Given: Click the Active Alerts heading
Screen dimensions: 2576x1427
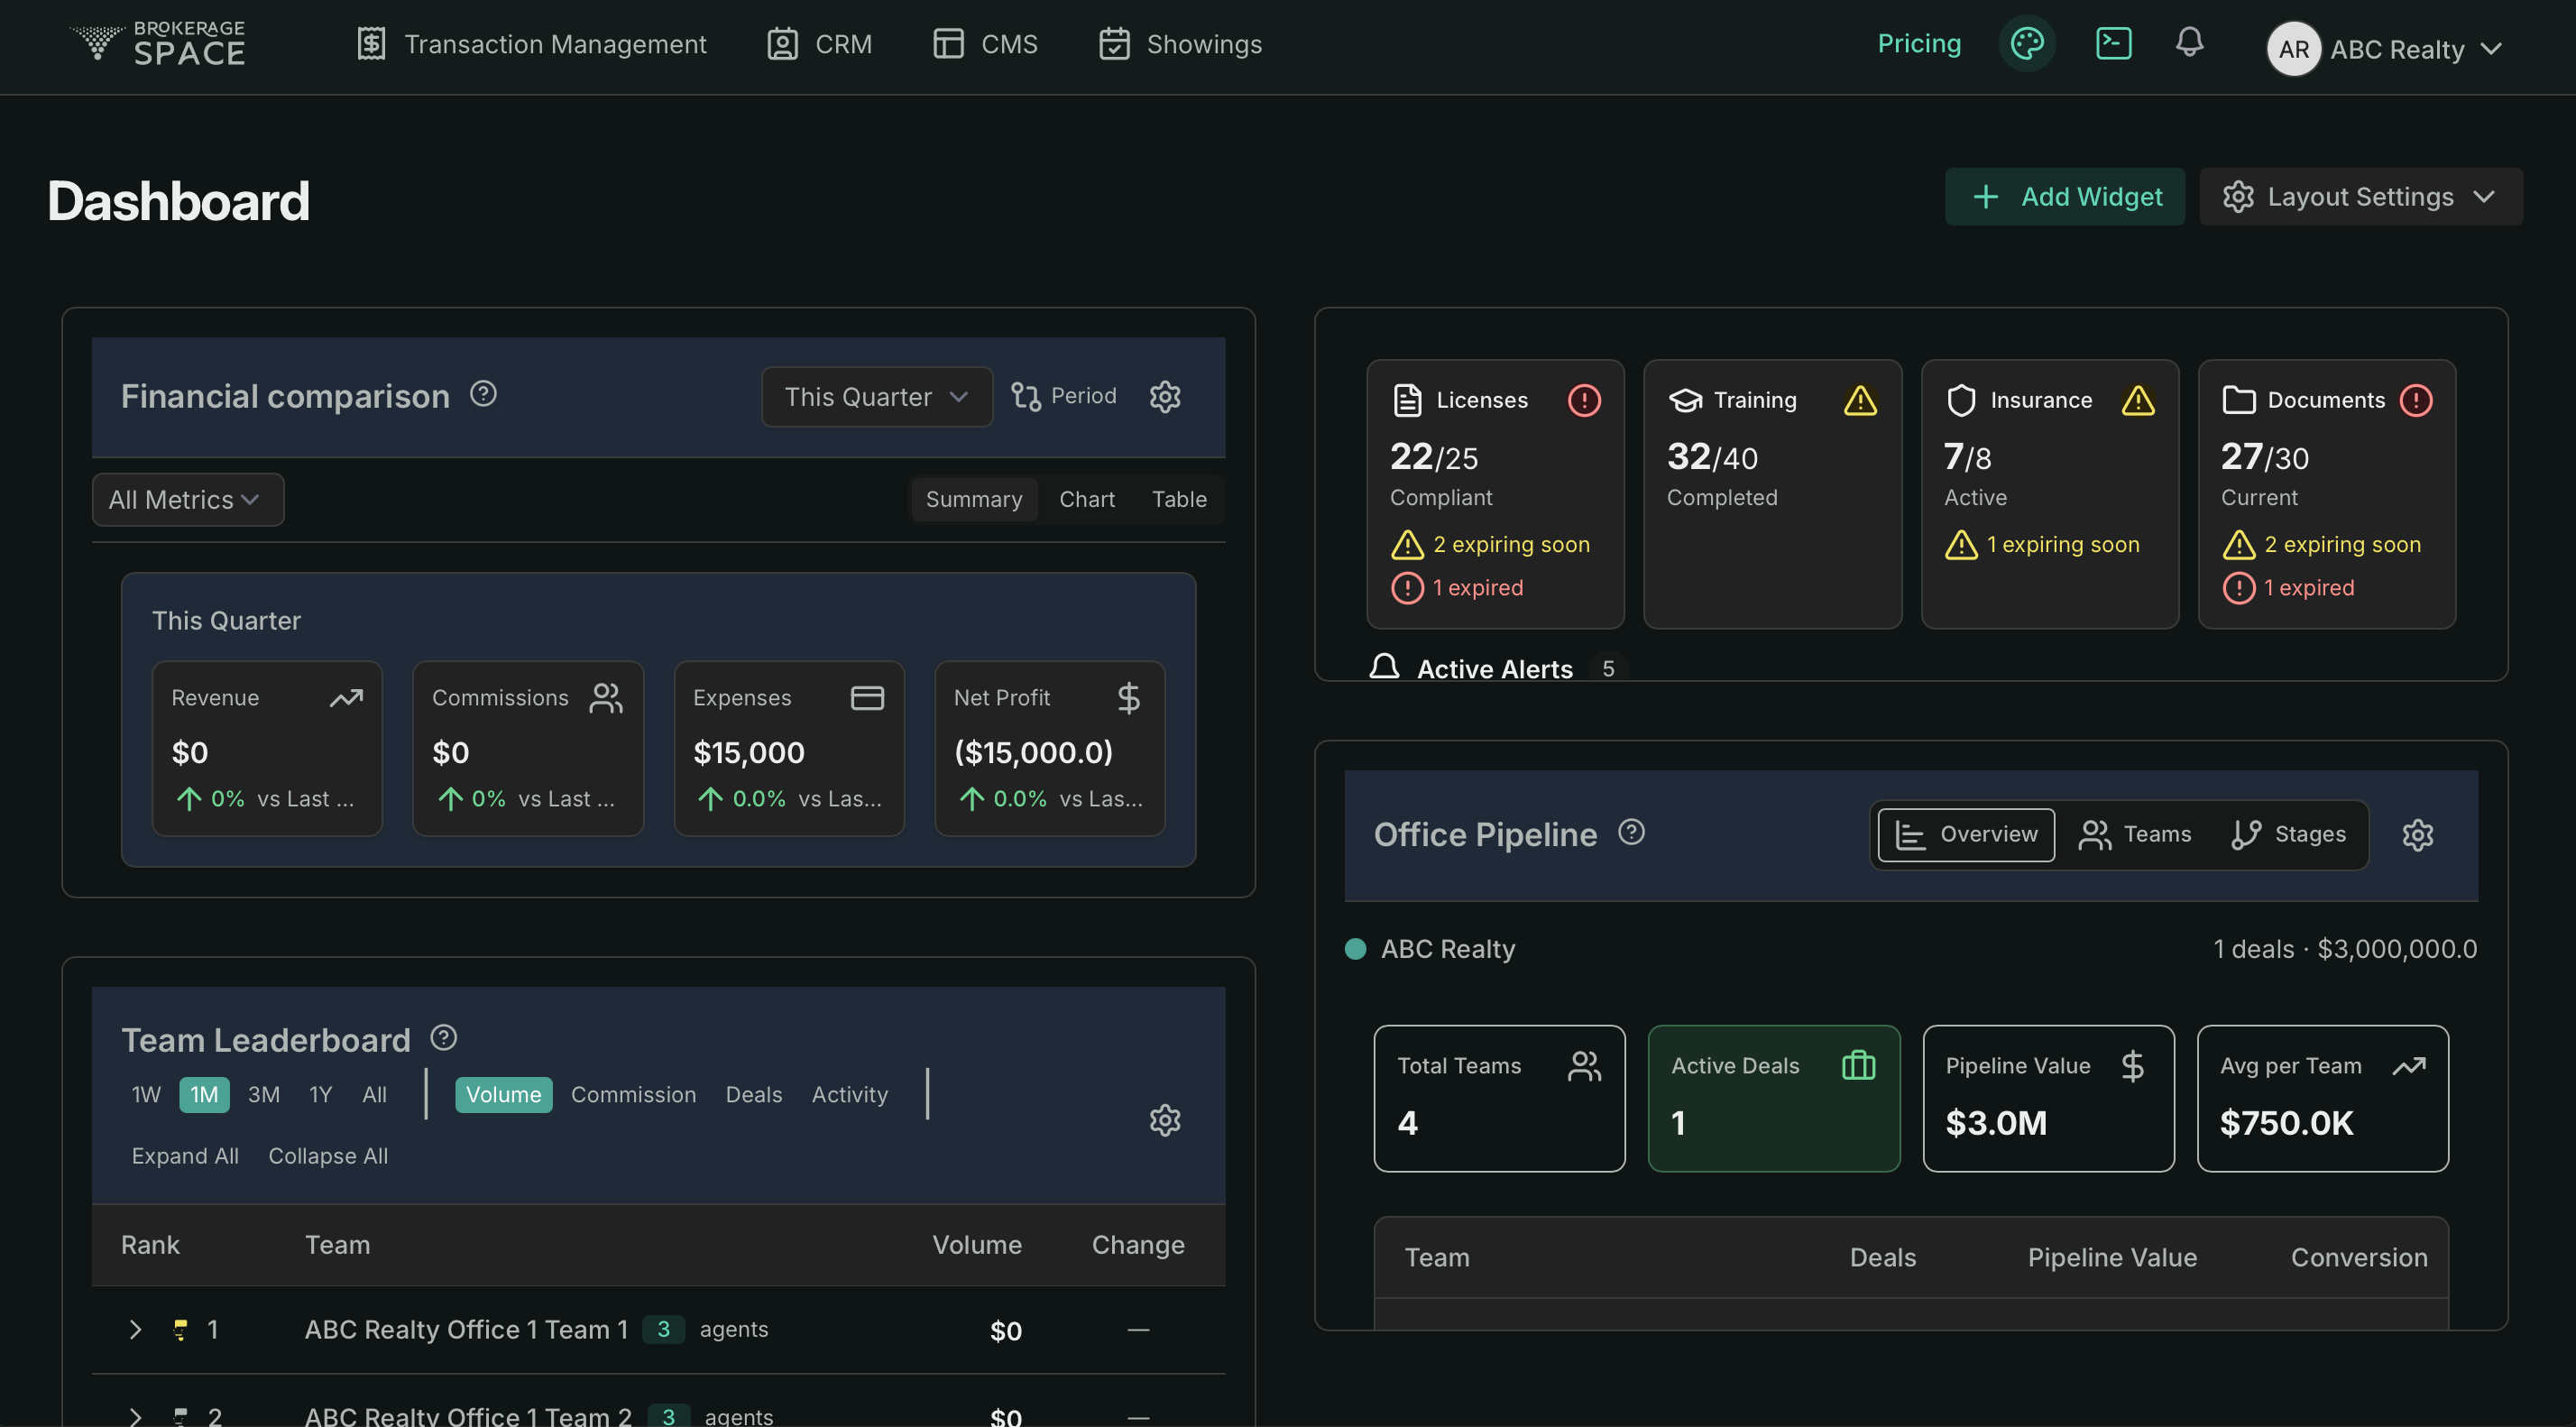Looking at the screenshot, I should [x=1495, y=669].
